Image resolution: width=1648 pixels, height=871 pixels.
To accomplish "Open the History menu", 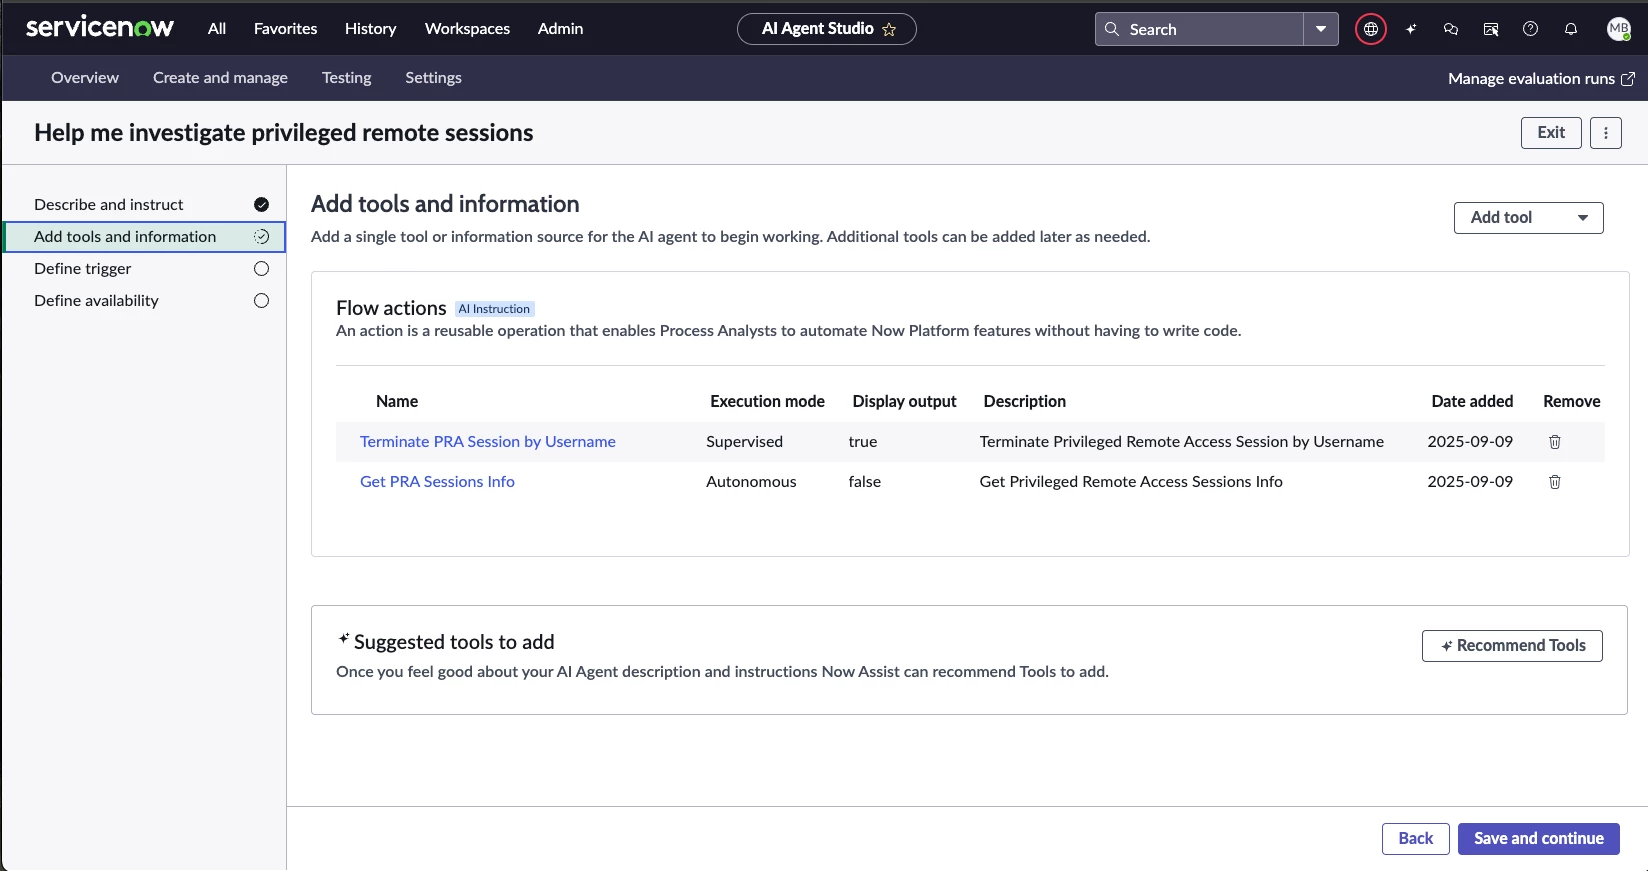I will tap(370, 29).
